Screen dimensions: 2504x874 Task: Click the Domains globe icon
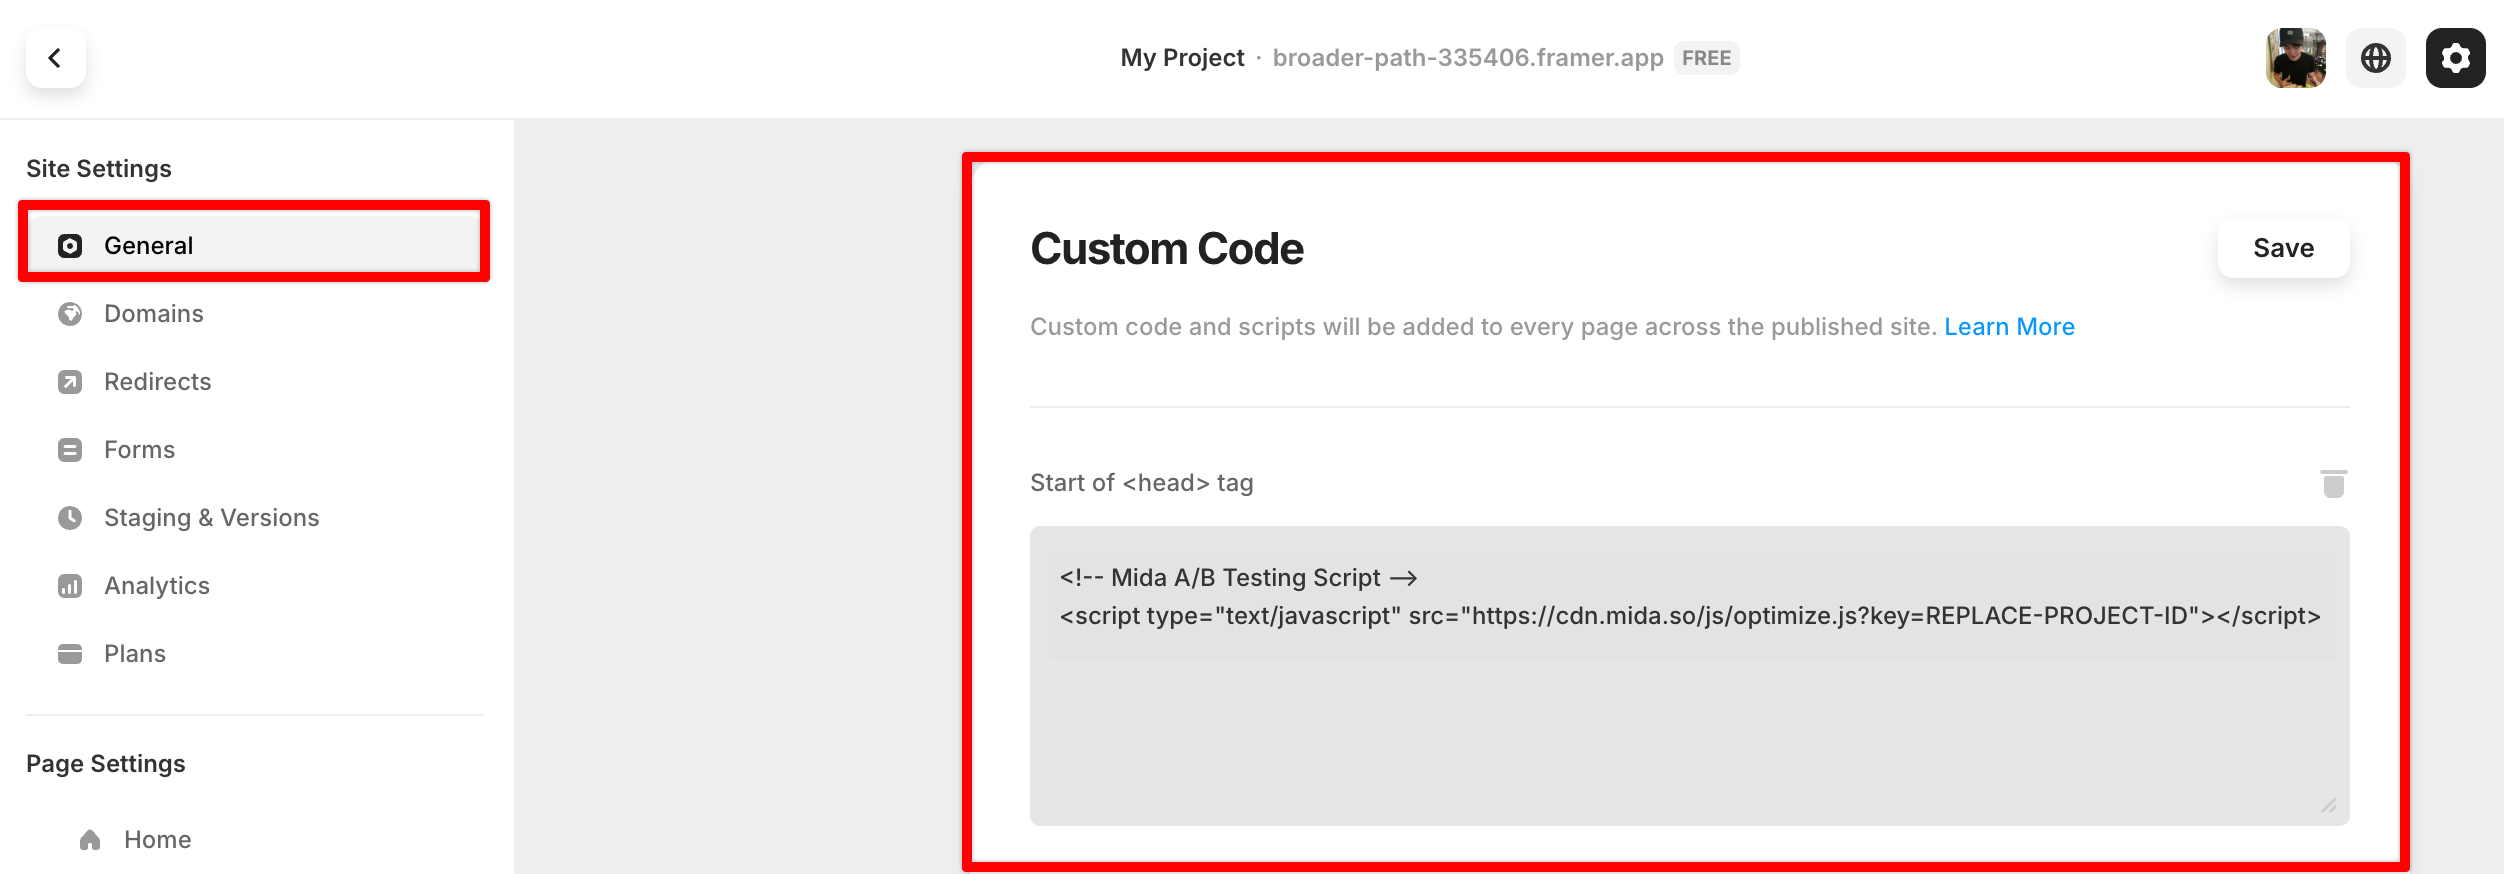[70, 314]
